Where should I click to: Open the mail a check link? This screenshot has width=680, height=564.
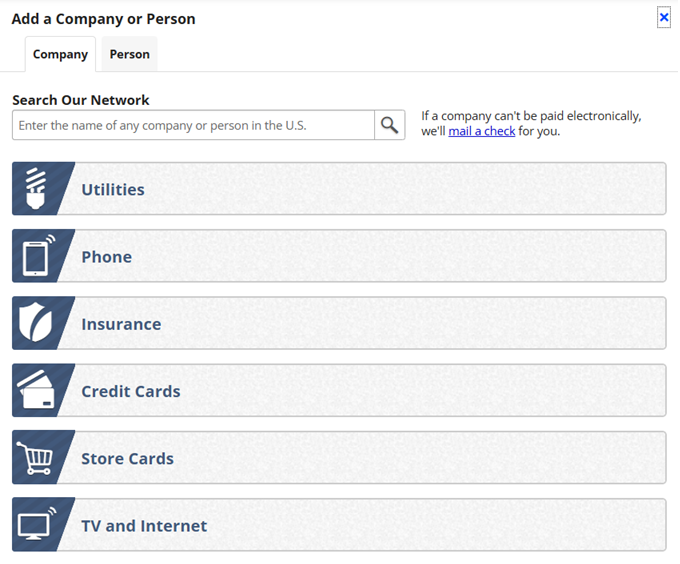[x=481, y=131]
